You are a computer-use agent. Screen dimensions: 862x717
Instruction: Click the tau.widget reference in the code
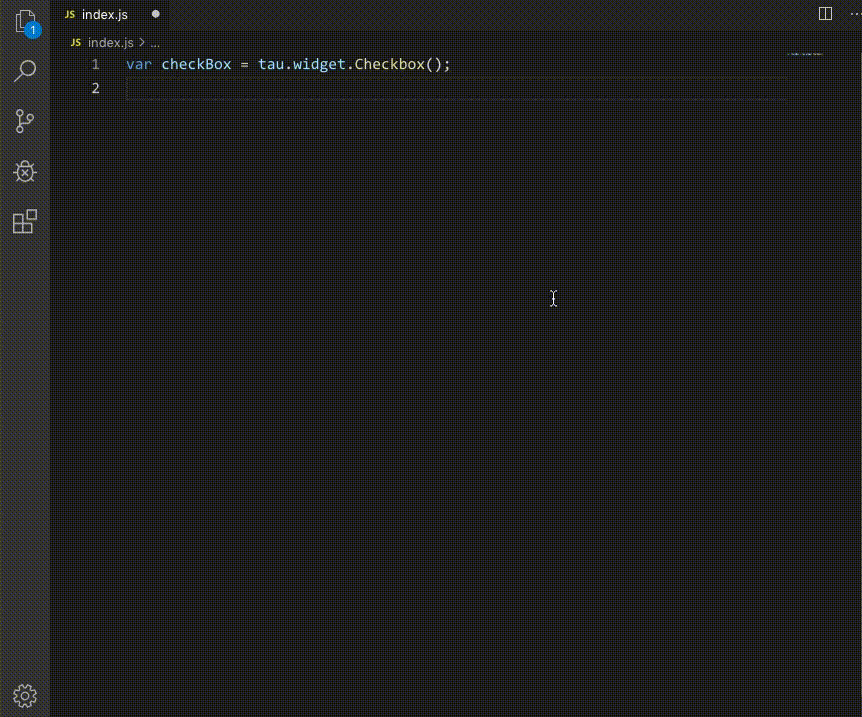click(x=300, y=63)
